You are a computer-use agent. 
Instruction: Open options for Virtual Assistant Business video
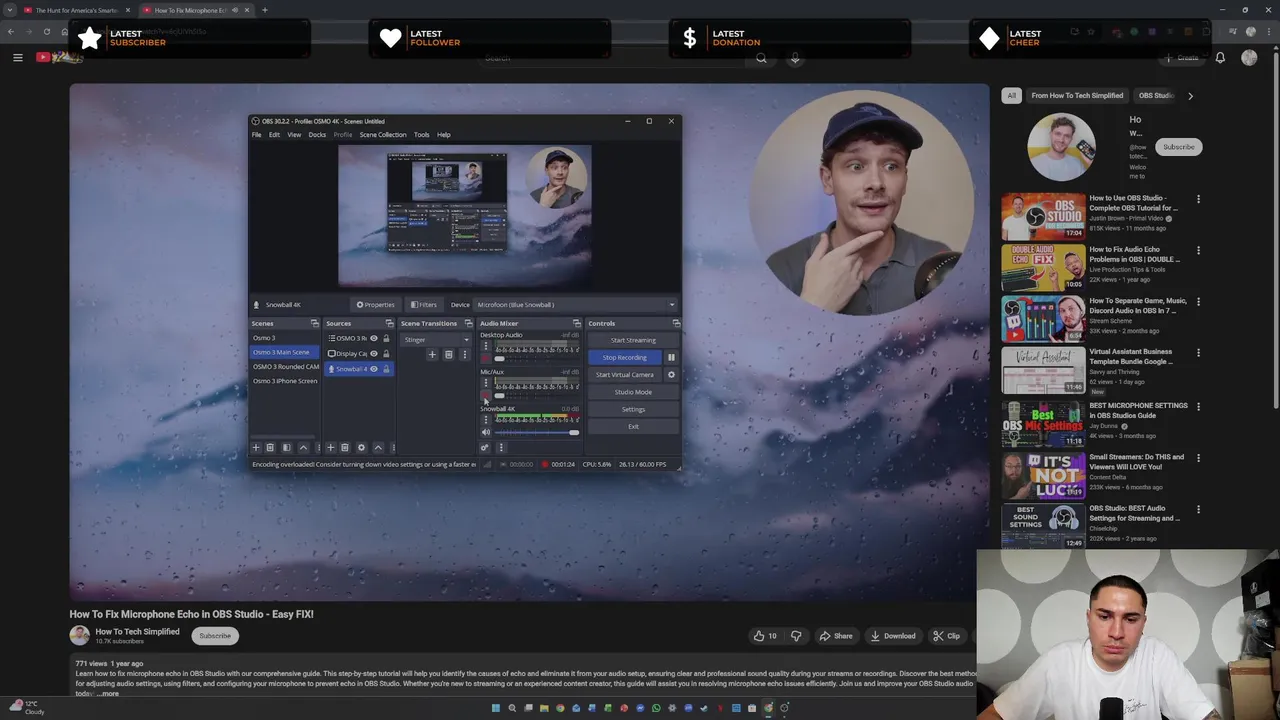[x=1198, y=352]
